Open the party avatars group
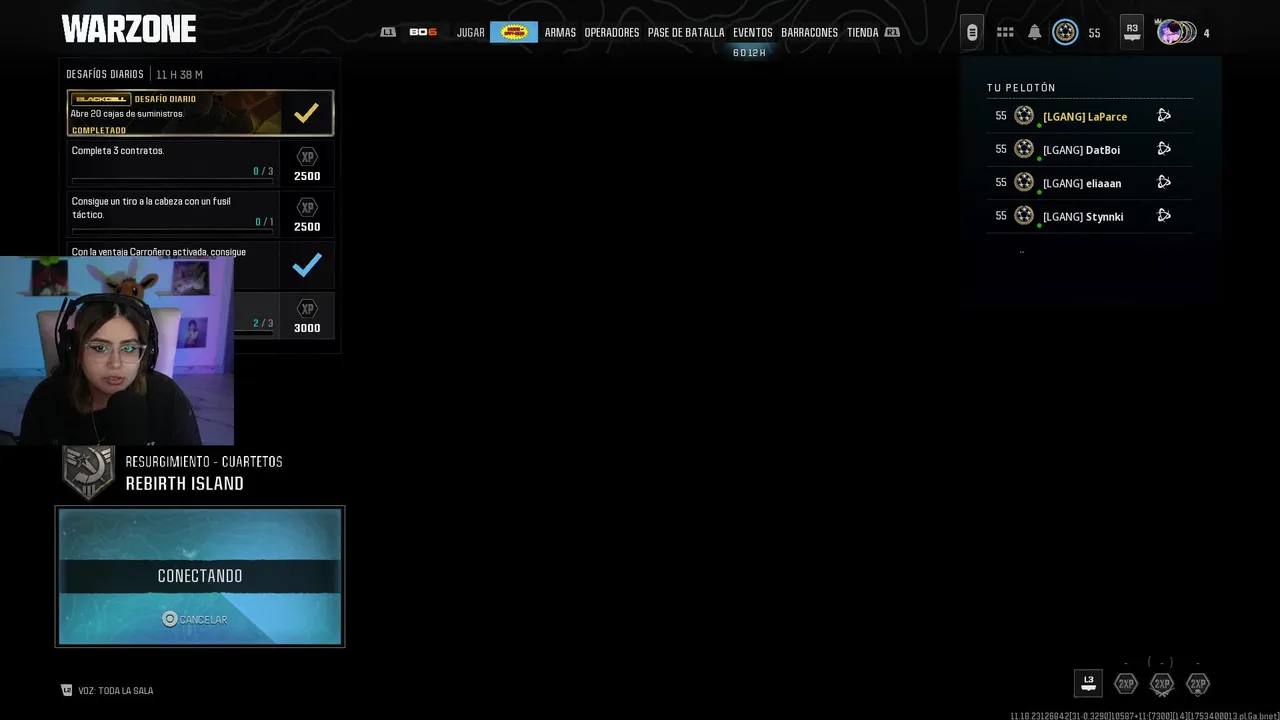The height and width of the screenshot is (720, 1280). (1177, 32)
